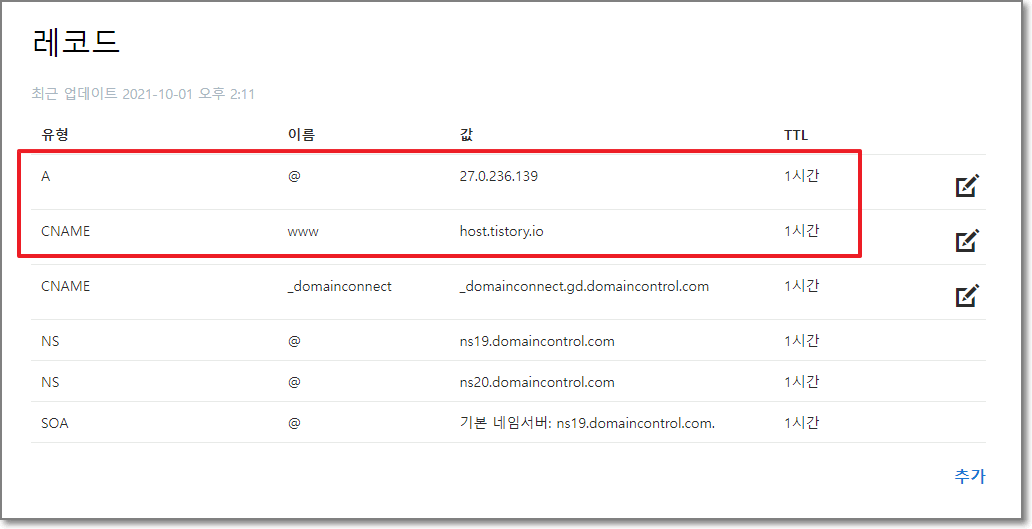Click the 이름 column header
Viewport: 1032px width, 529px height.
(x=301, y=135)
